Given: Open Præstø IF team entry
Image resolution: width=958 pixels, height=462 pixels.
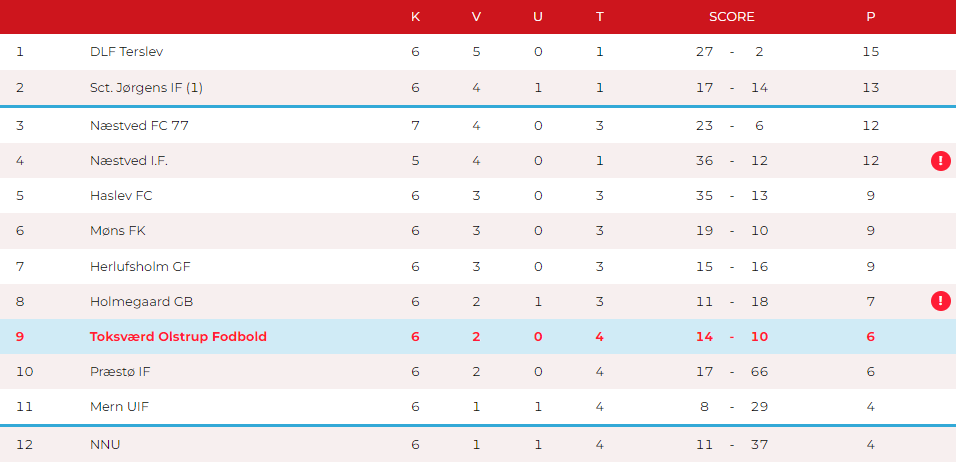Looking at the screenshot, I should (x=120, y=372).
